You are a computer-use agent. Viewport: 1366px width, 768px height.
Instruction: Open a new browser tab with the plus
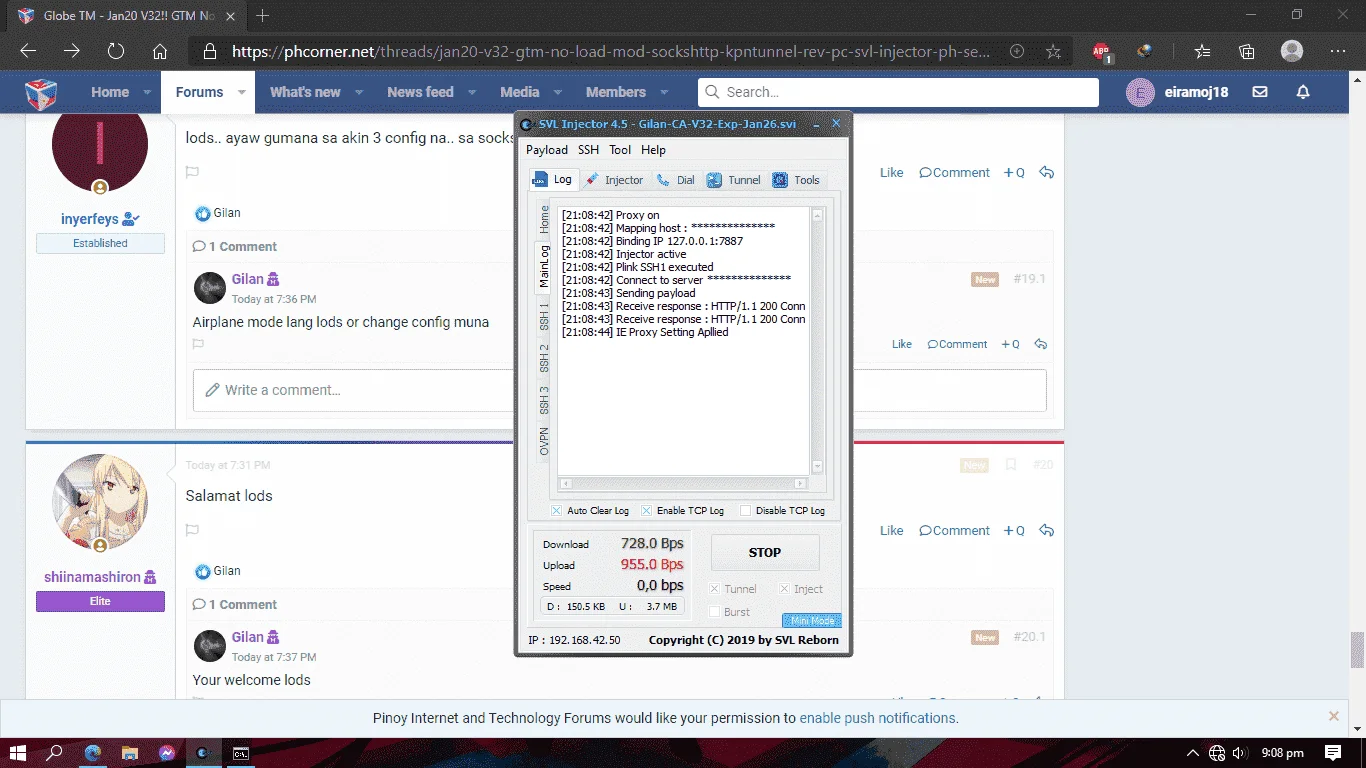263,15
